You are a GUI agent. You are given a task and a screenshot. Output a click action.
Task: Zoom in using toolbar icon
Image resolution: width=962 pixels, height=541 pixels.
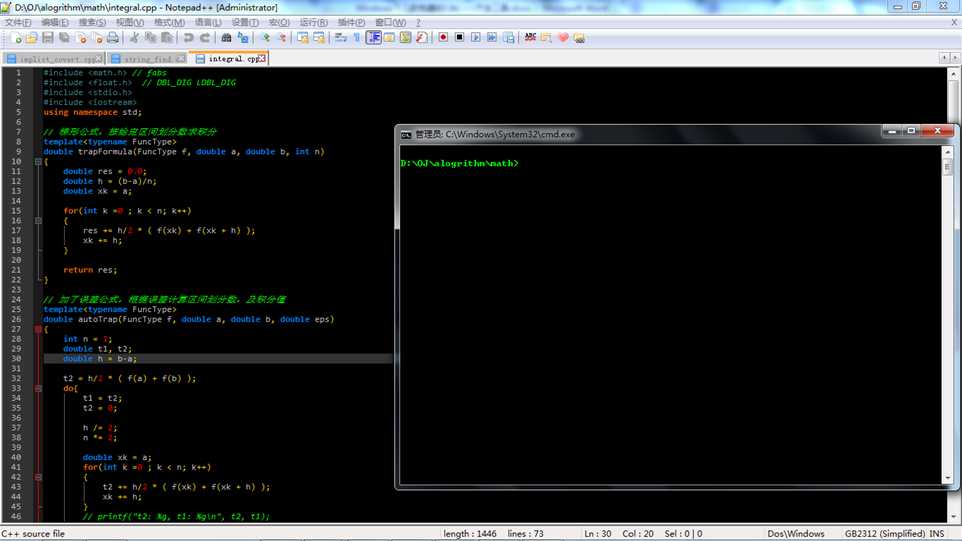pos(266,38)
